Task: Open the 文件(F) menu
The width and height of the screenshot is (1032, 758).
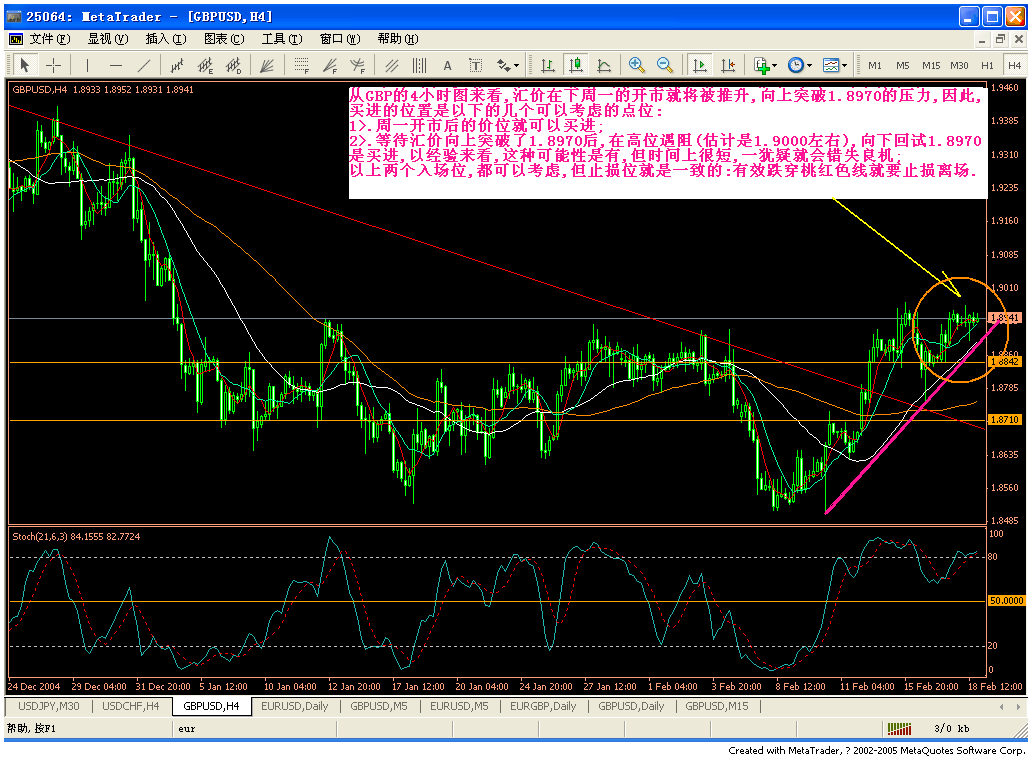Action: click(x=50, y=39)
